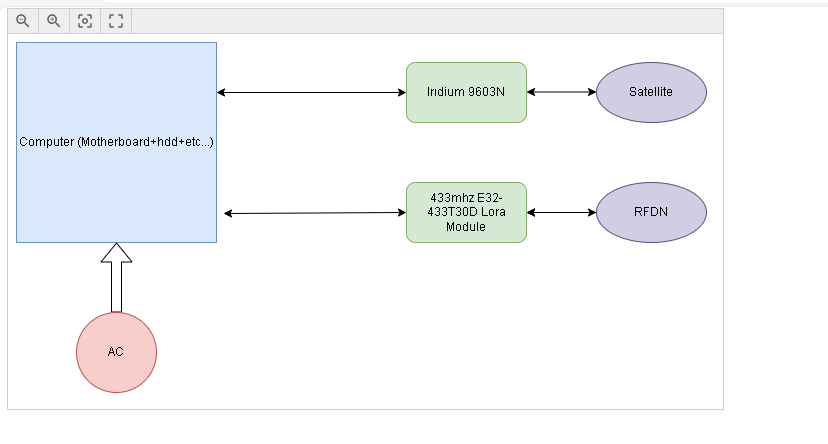Select arrow between Iridium 9603N and Satellite
Image resolution: width=828 pixels, height=444 pixels.
coord(561,92)
